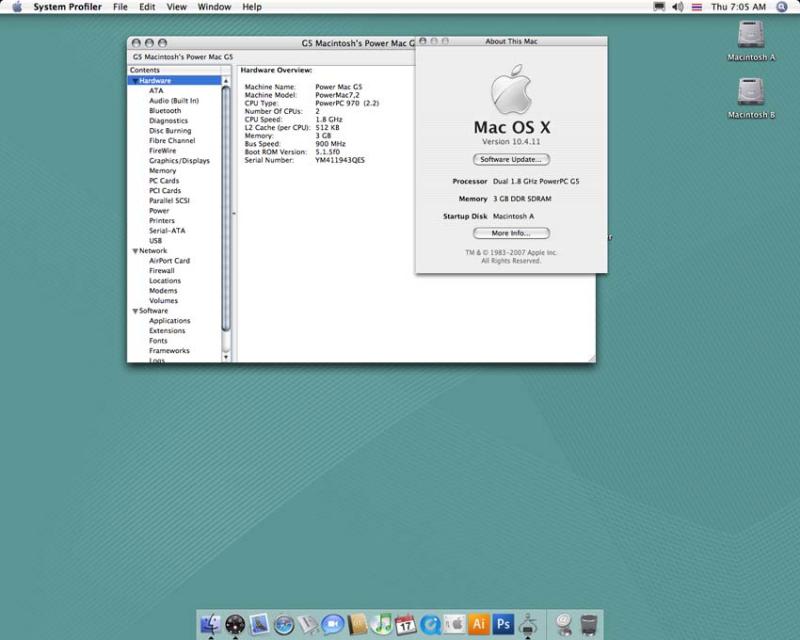Open the Trash in the dock

(589, 625)
